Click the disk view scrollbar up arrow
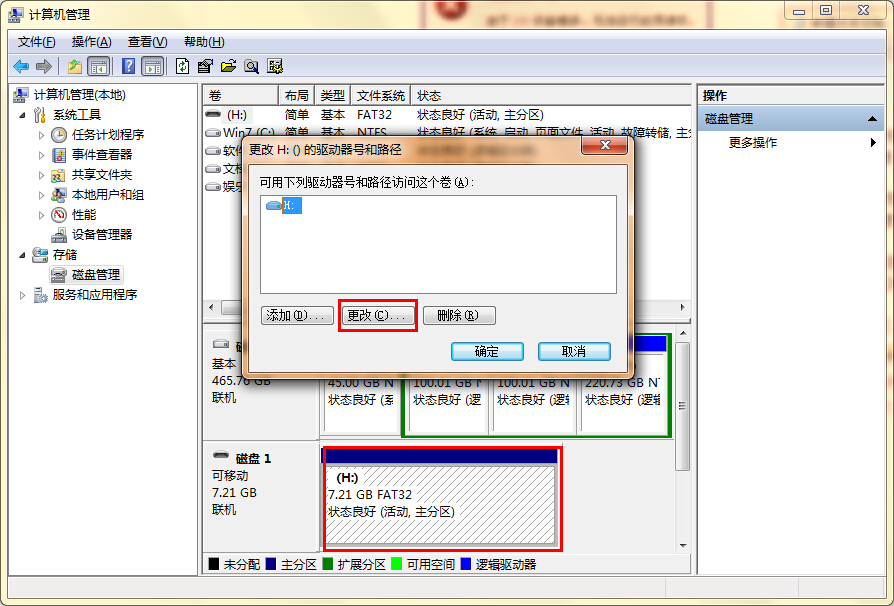 (x=683, y=333)
